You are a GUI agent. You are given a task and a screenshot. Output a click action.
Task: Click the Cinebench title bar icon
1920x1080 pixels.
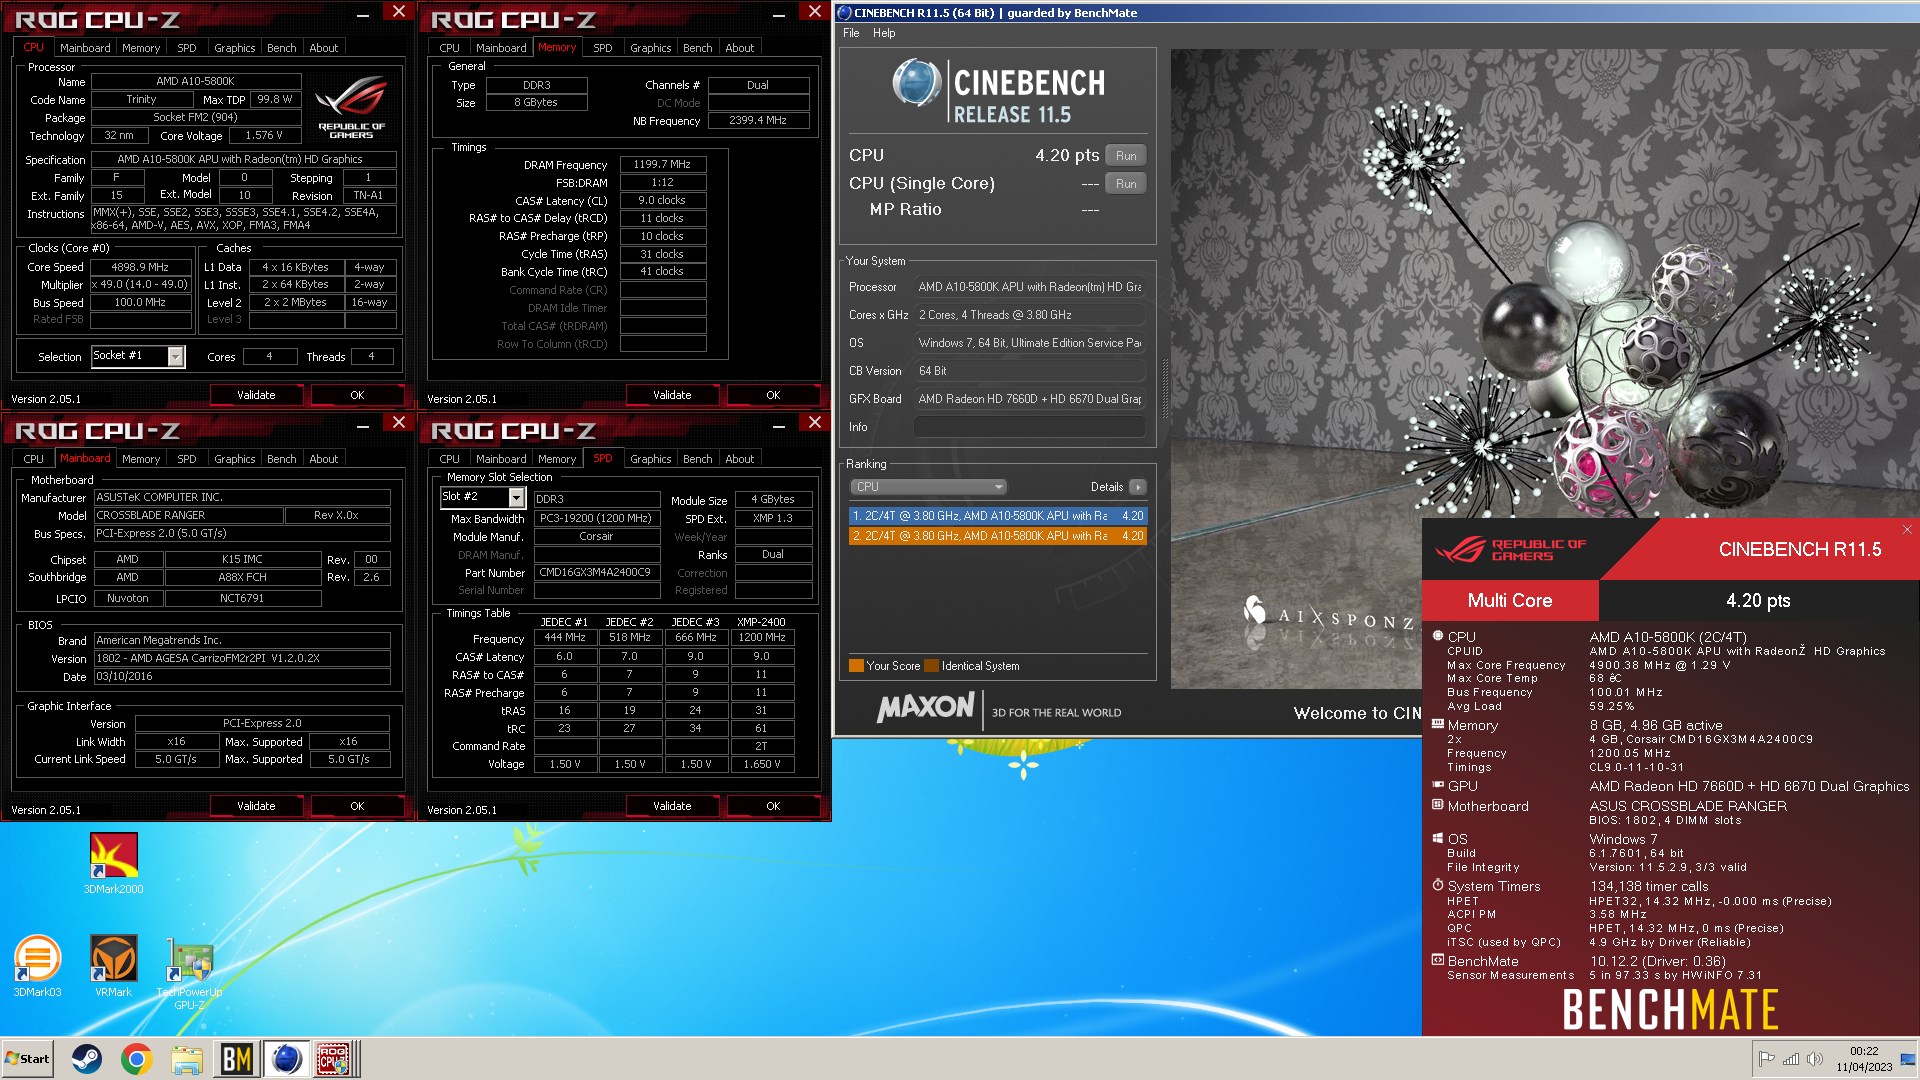pos(844,13)
